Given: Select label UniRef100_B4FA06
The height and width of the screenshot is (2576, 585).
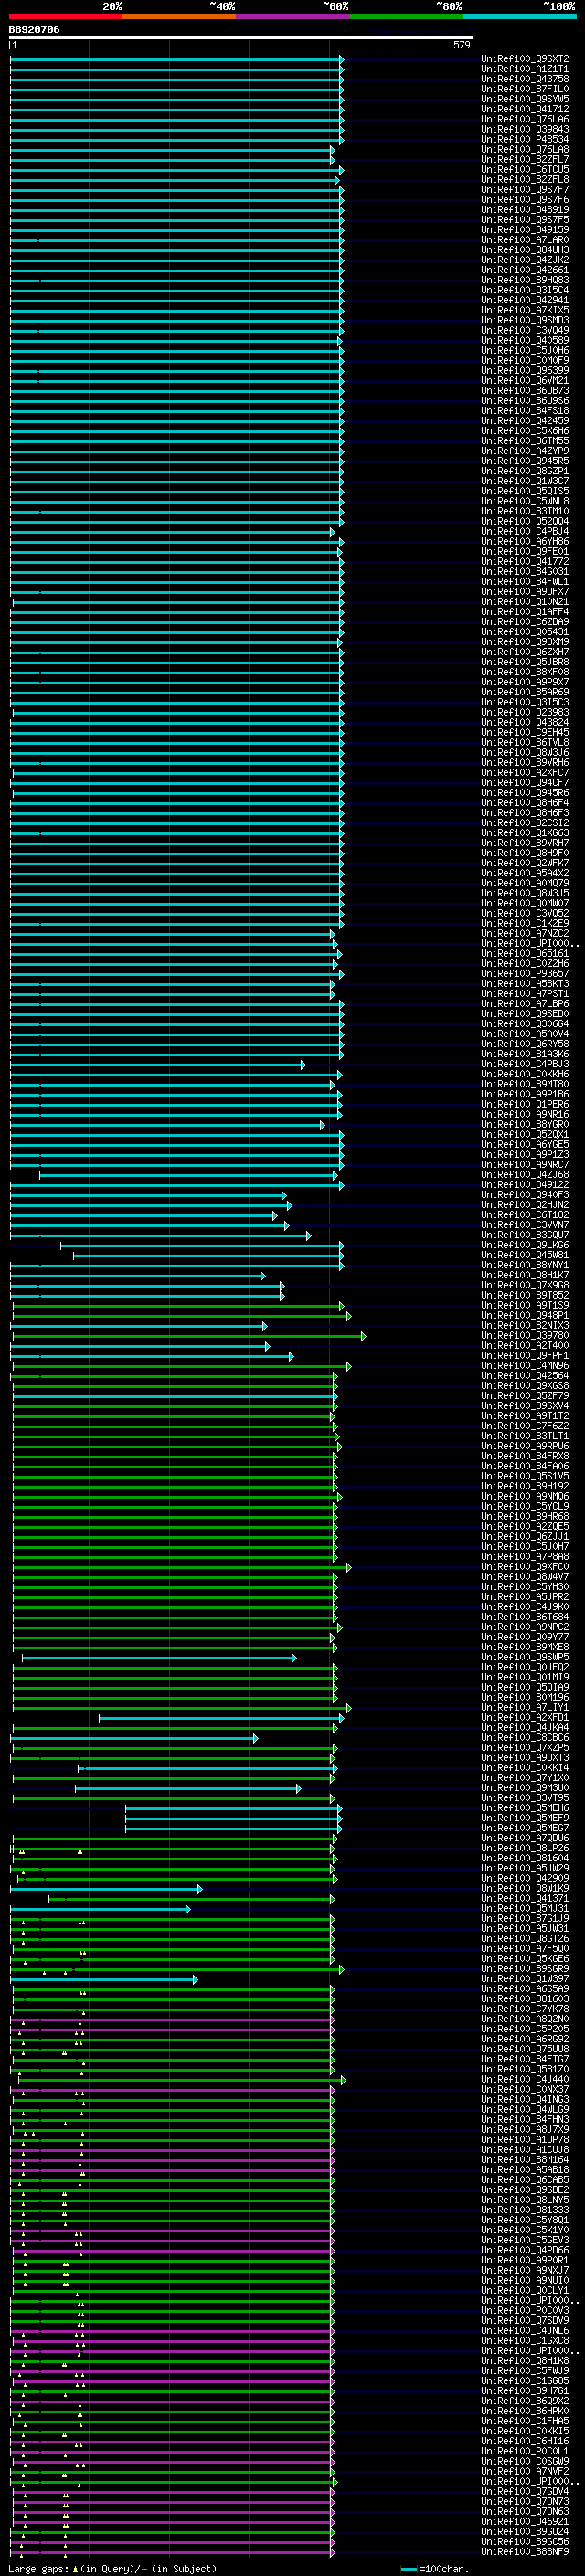Looking at the screenshot, I should point(525,1466).
